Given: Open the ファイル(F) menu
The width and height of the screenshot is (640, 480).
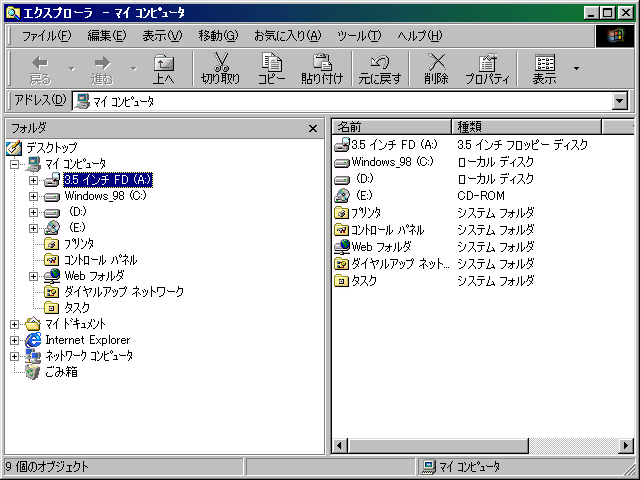Looking at the screenshot, I should (x=47, y=36).
